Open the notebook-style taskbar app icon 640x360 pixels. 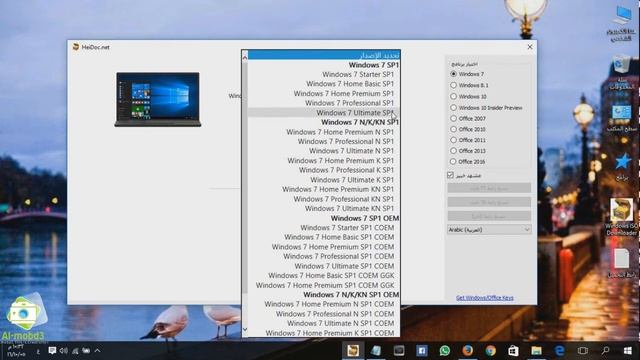click(376, 351)
